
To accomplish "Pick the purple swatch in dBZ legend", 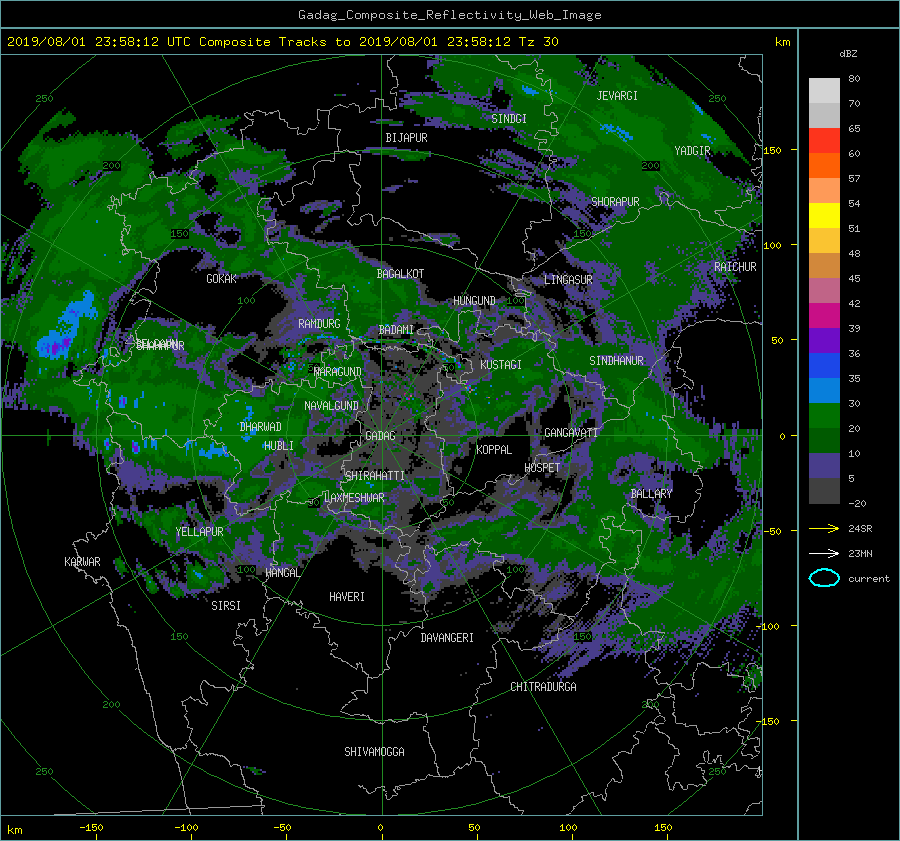I will [x=824, y=340].
